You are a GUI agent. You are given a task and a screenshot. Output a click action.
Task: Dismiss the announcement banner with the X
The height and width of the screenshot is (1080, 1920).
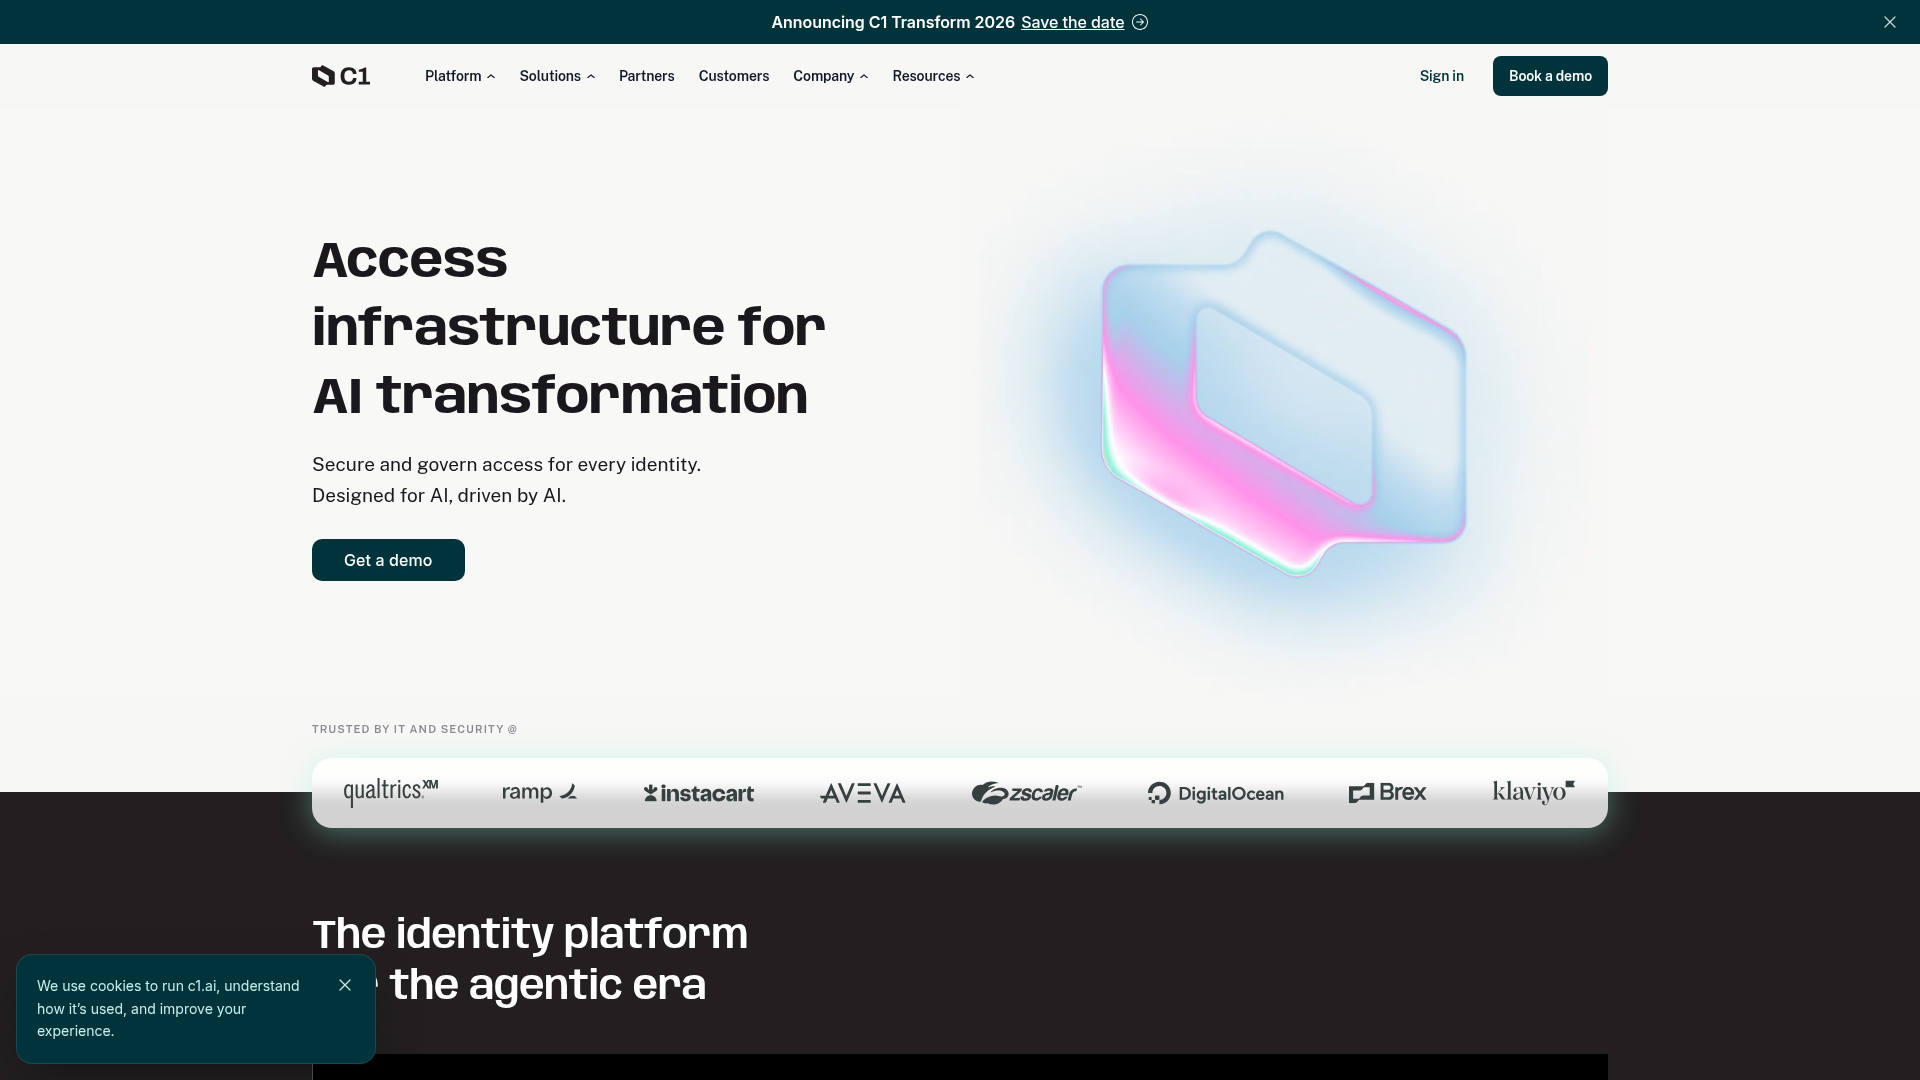point(1890,22)
